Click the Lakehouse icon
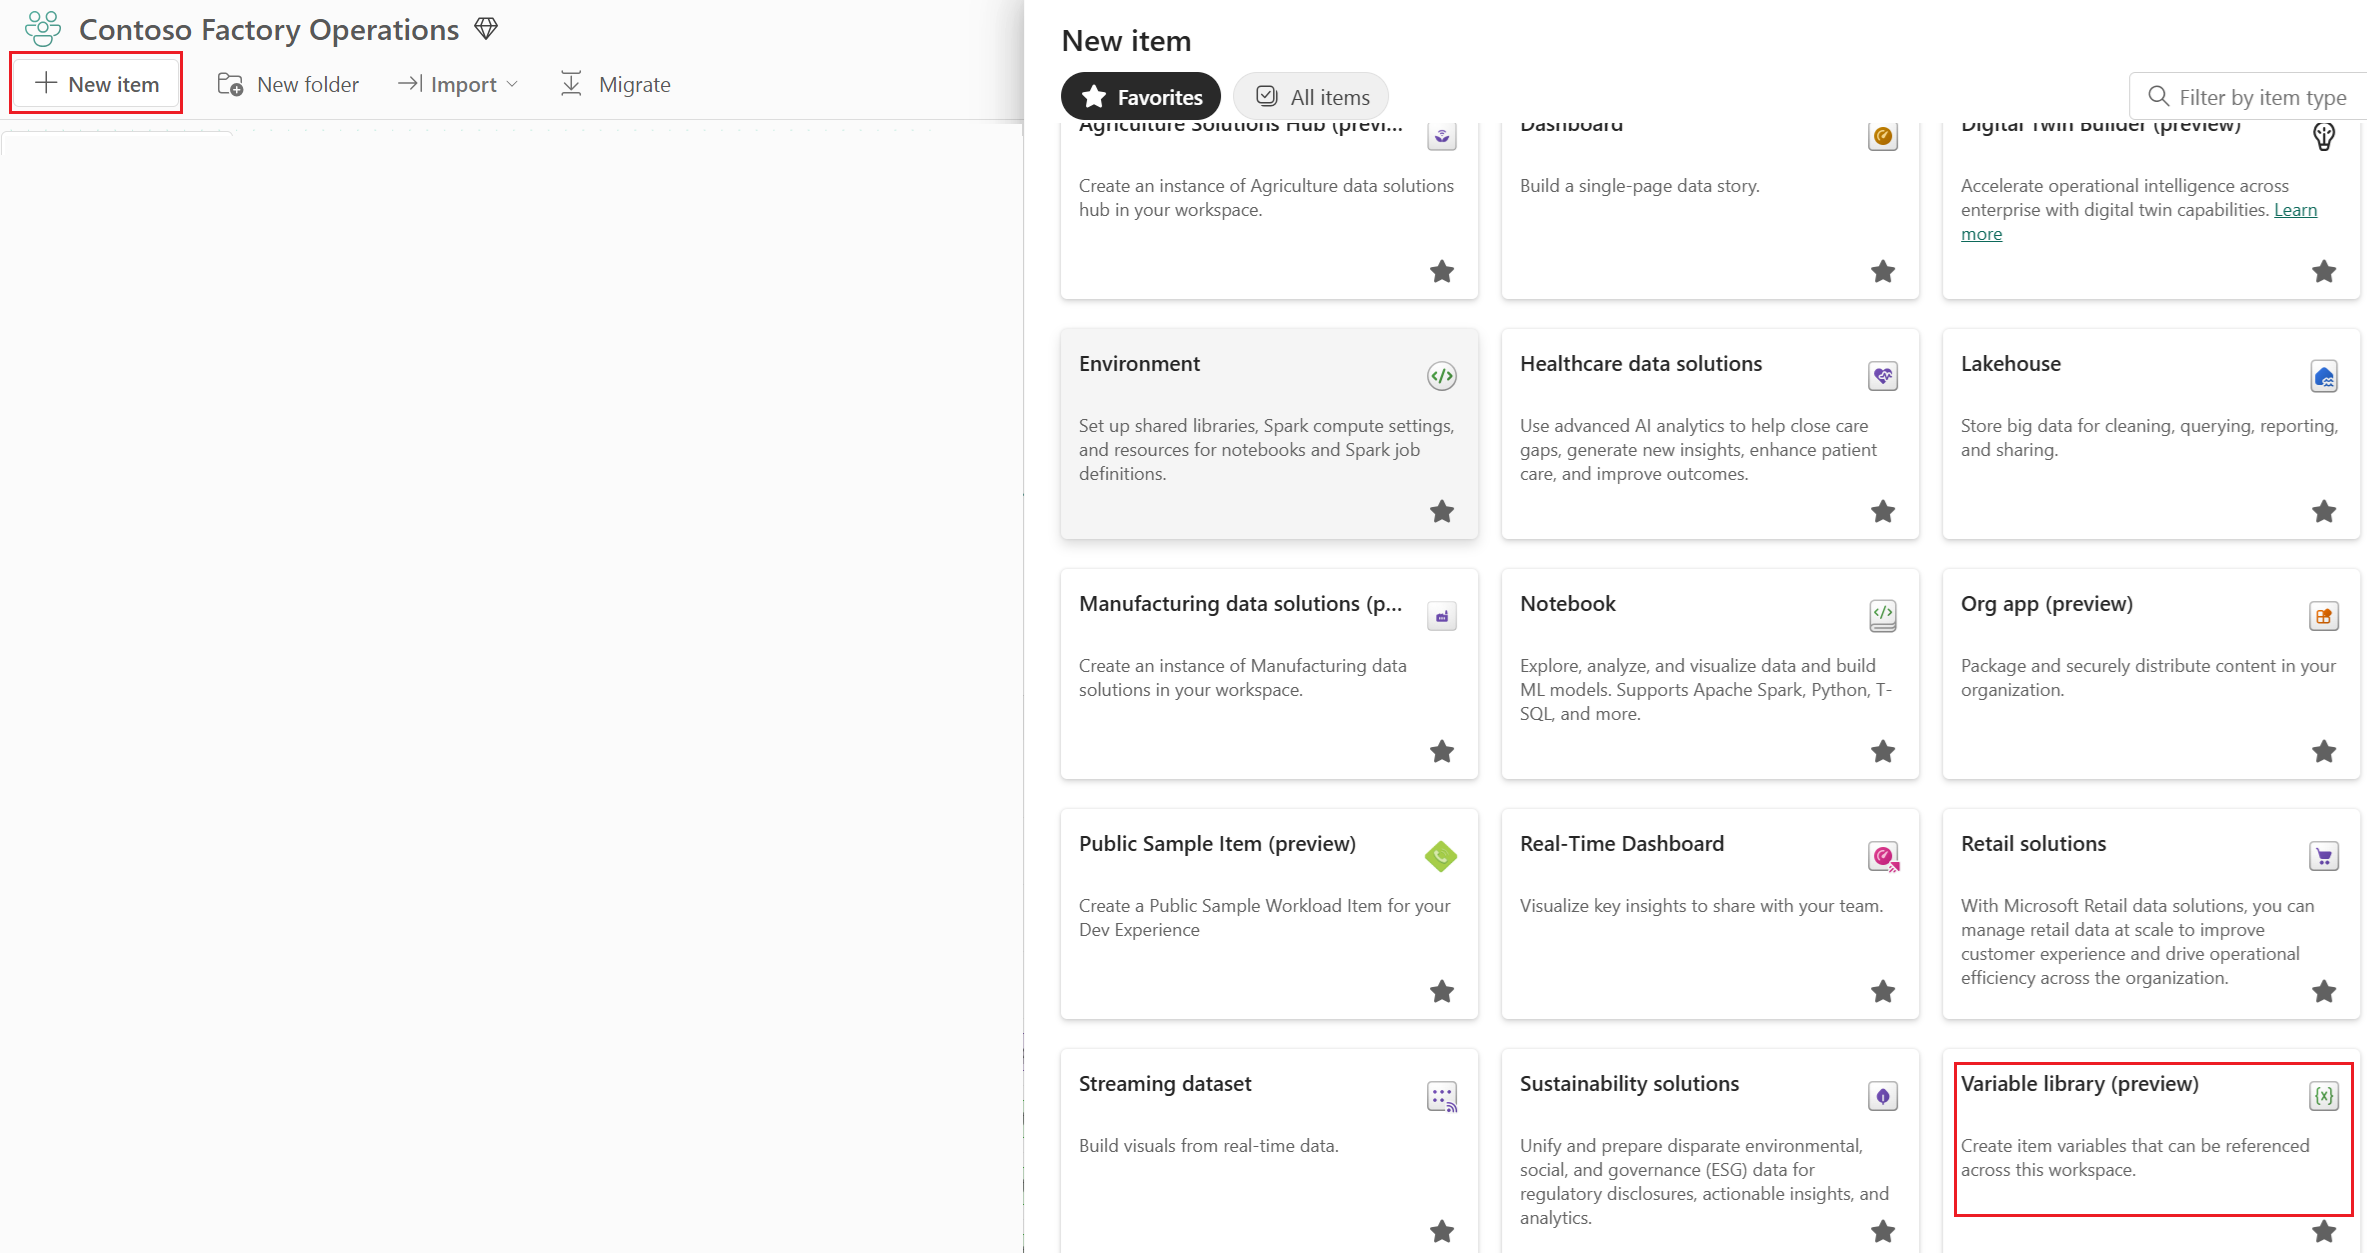The width and height of the screenshot is (2367, 1253). click(x=2323, y=376)
